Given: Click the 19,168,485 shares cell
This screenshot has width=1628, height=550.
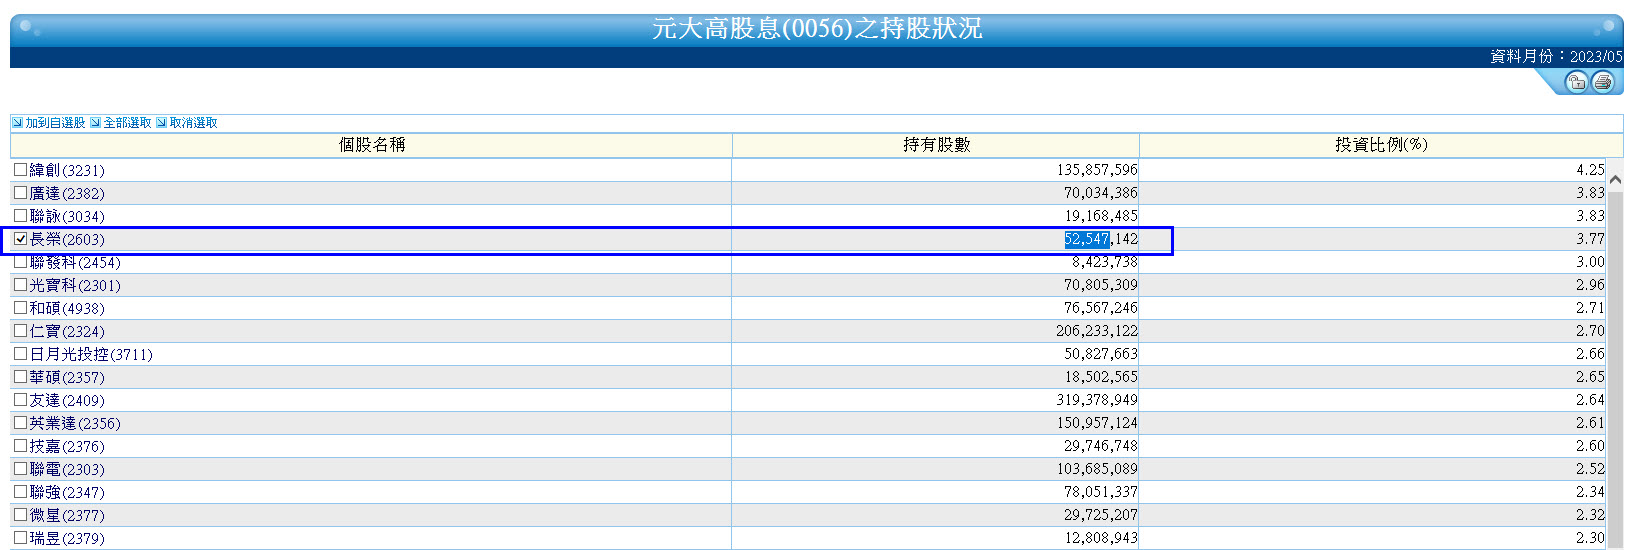Looking at the screenshot, I should 935,216.
